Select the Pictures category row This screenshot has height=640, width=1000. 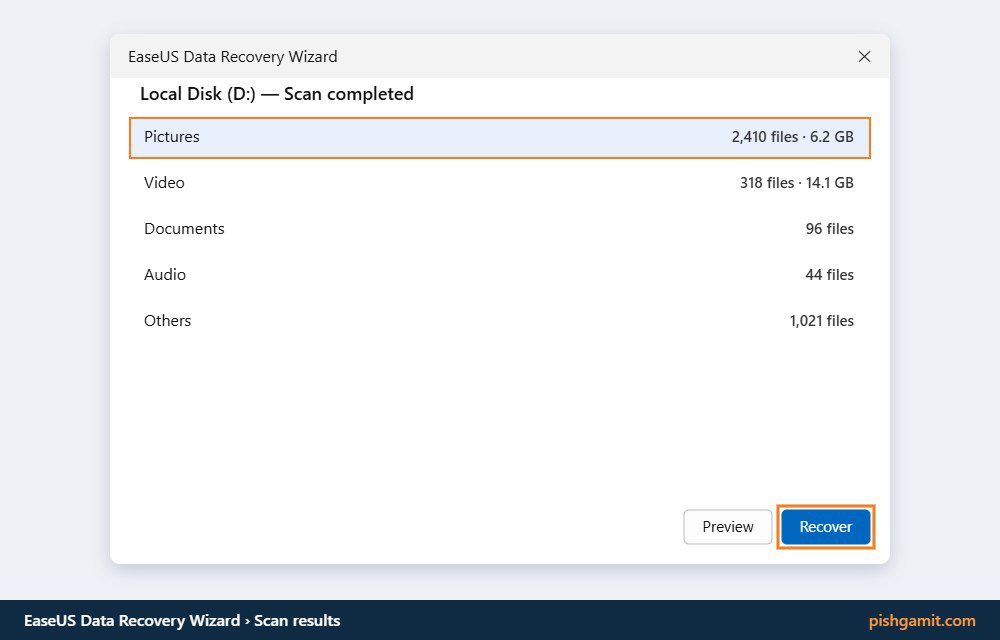[499, 137]
